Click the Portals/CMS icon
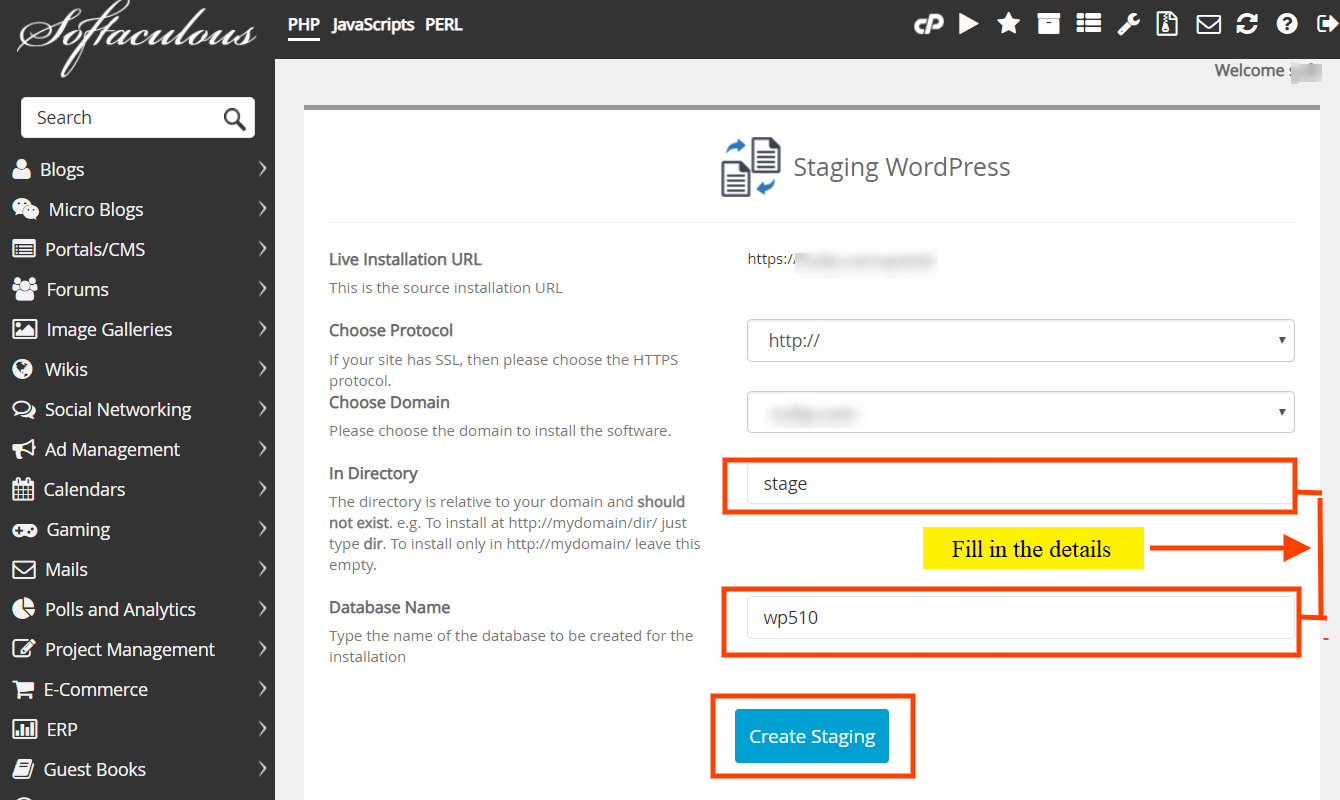The width and height of the screenshot is (1340, 800). (24, 249)
